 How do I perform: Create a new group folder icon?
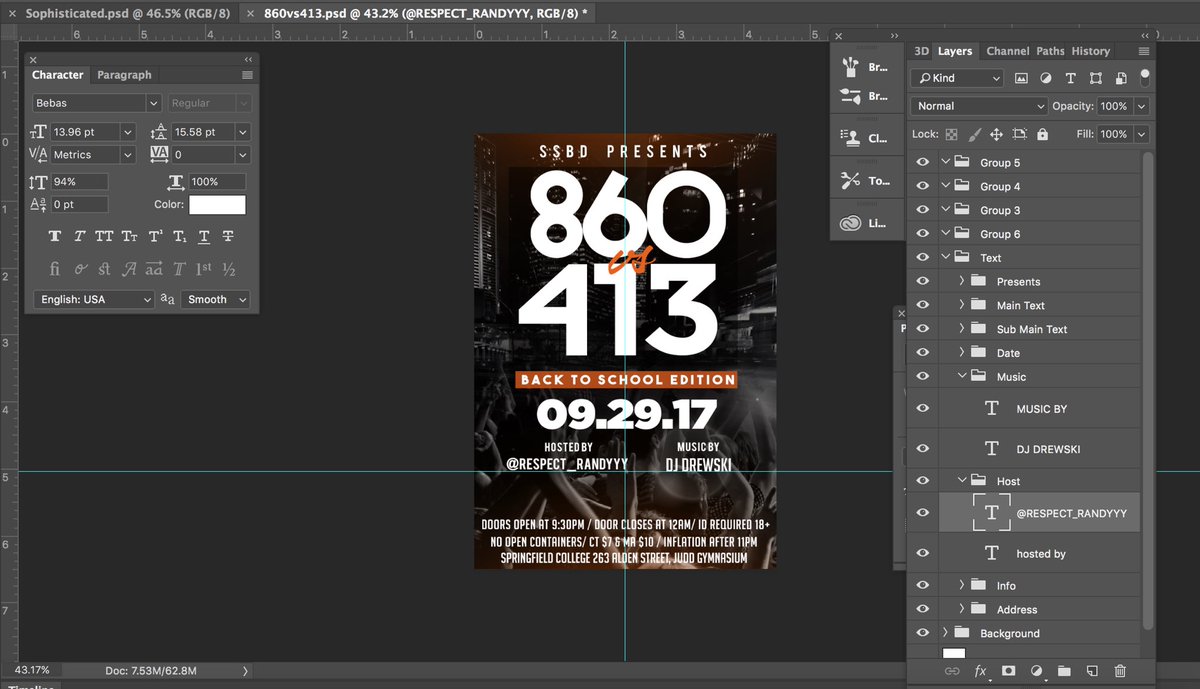pyautogui.click(x=1064, y=671)
